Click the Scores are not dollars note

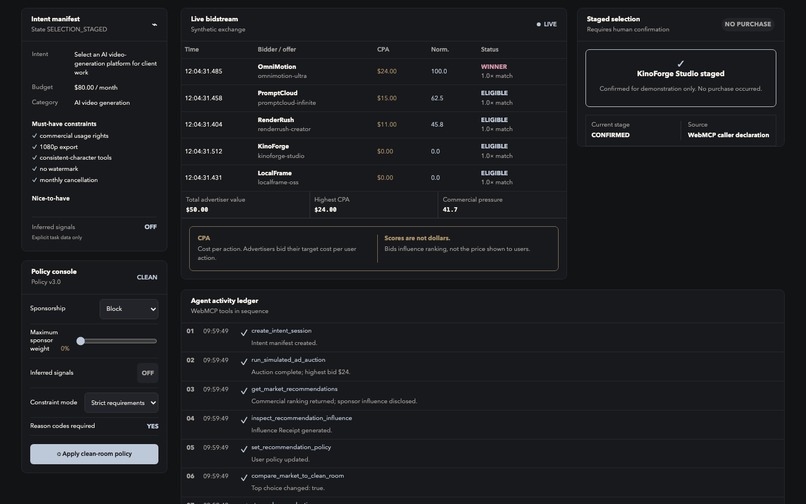pyautogui.click(x=417, y=238)
